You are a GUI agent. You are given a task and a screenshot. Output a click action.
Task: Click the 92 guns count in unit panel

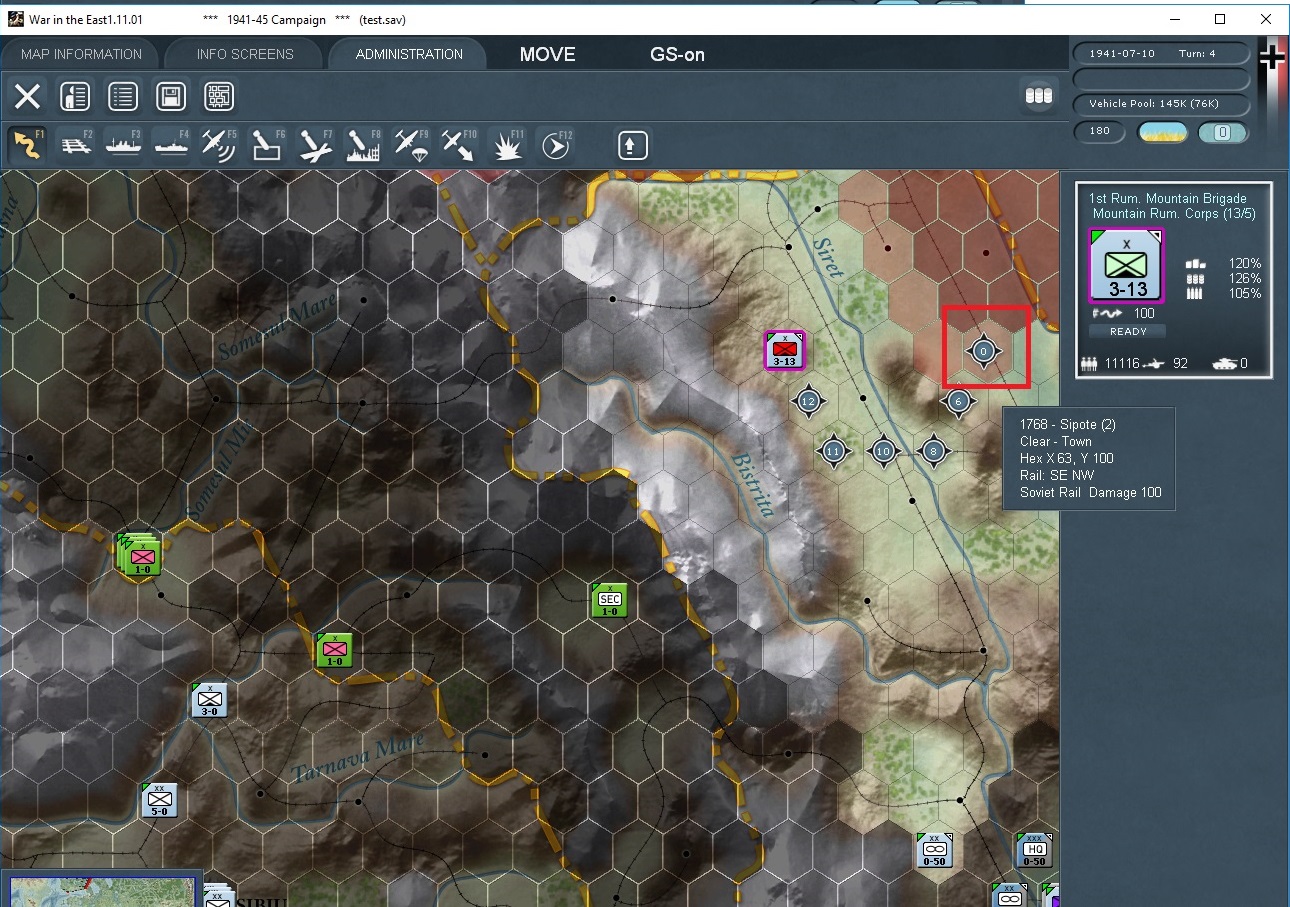1180,364
